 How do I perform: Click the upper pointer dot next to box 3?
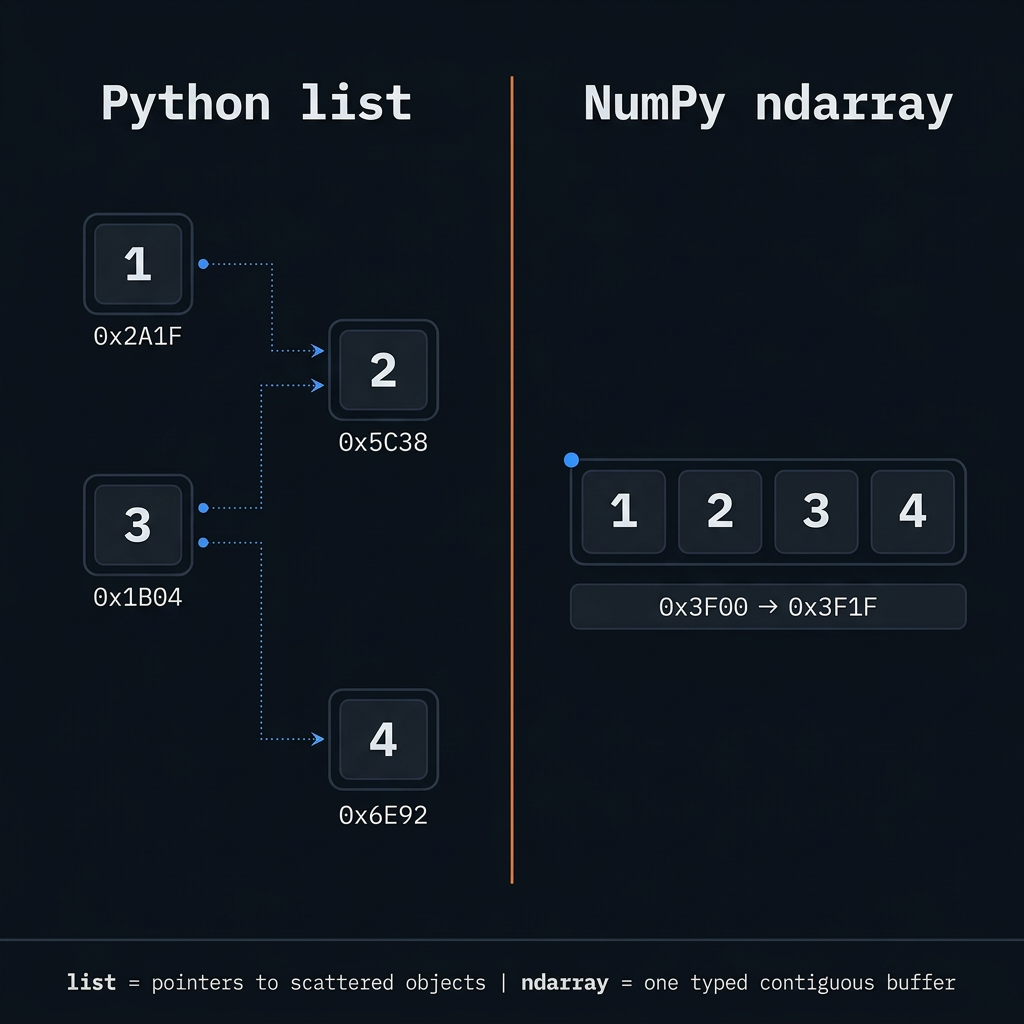[202, 507]
